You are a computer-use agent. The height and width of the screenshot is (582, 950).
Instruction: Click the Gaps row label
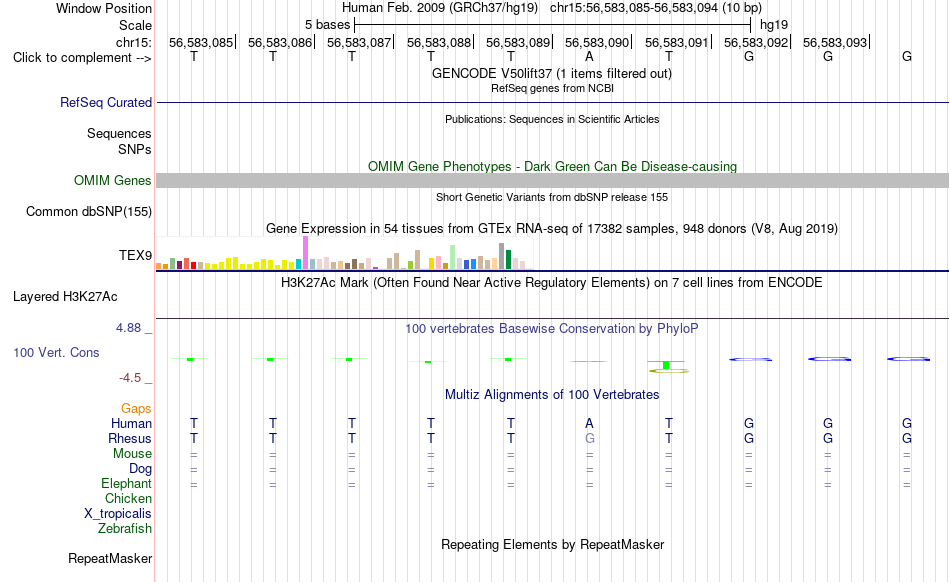136,409
